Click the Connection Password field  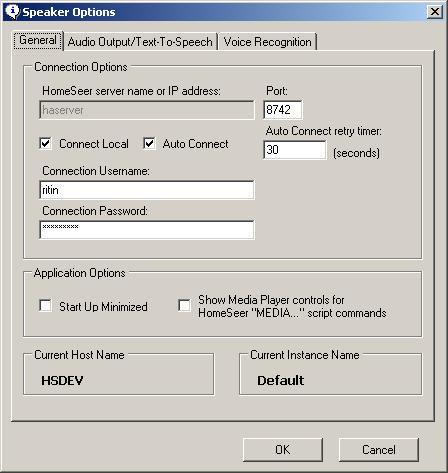147,230
